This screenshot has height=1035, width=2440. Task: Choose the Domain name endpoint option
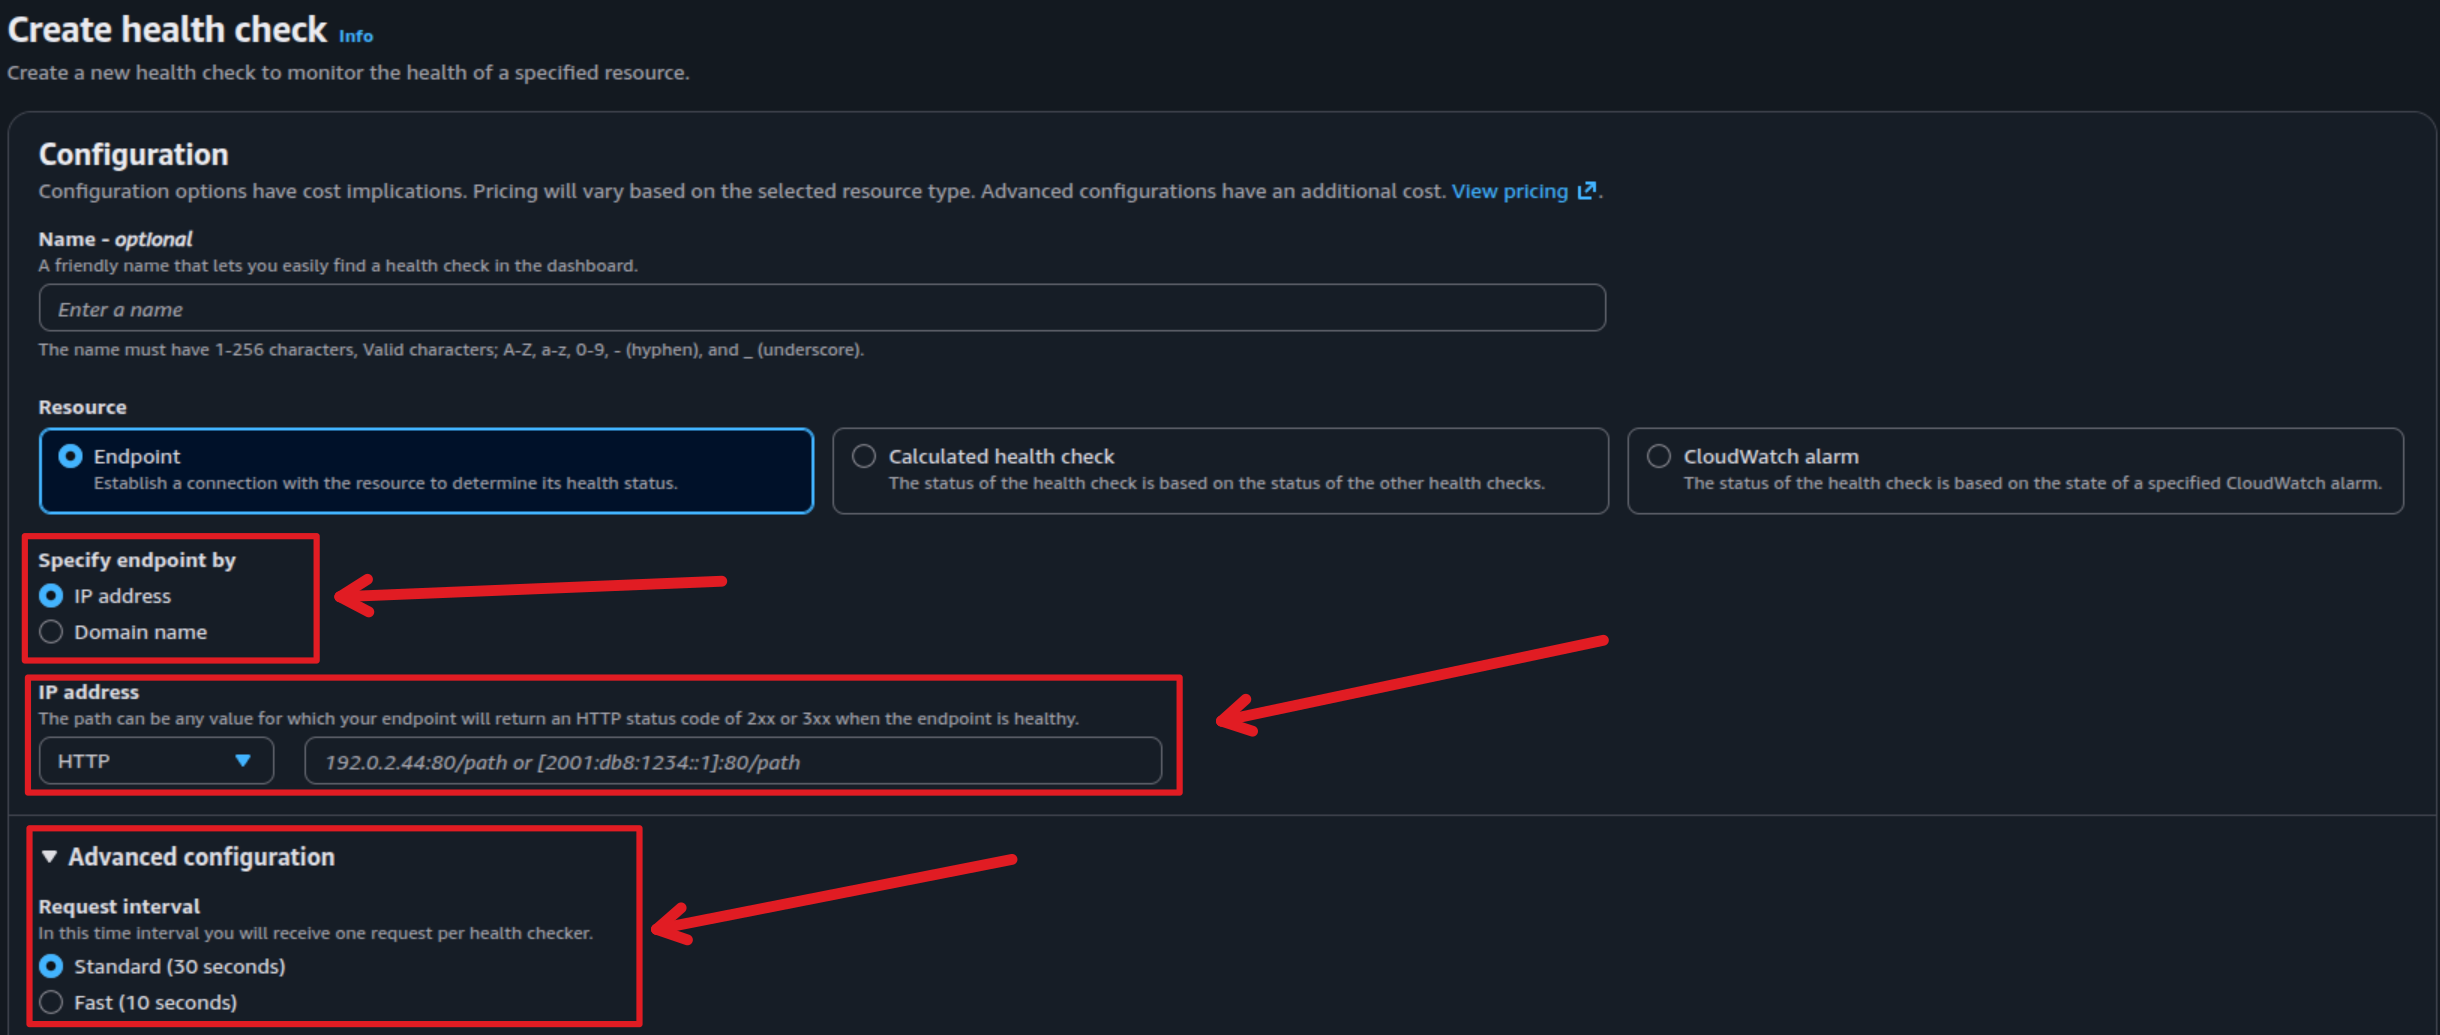51,632
